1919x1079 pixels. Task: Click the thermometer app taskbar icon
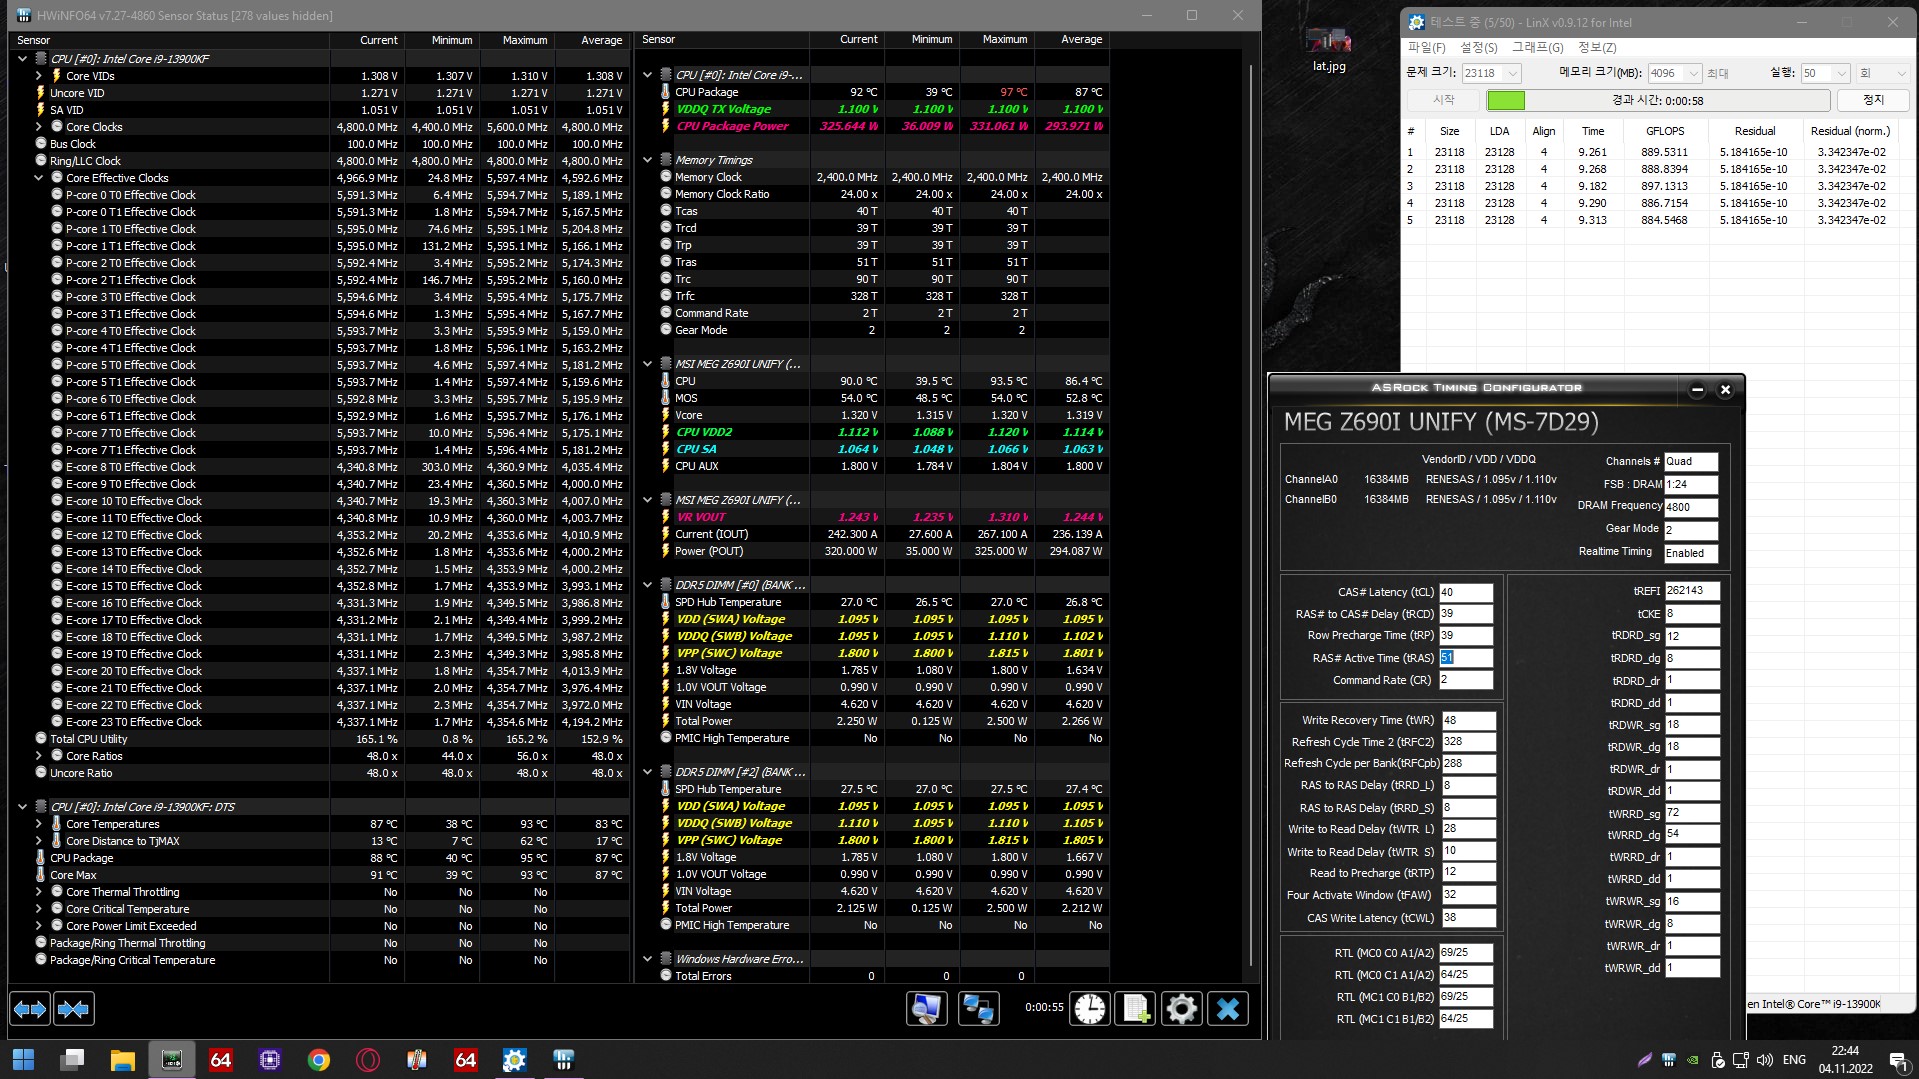(417, 1060)
